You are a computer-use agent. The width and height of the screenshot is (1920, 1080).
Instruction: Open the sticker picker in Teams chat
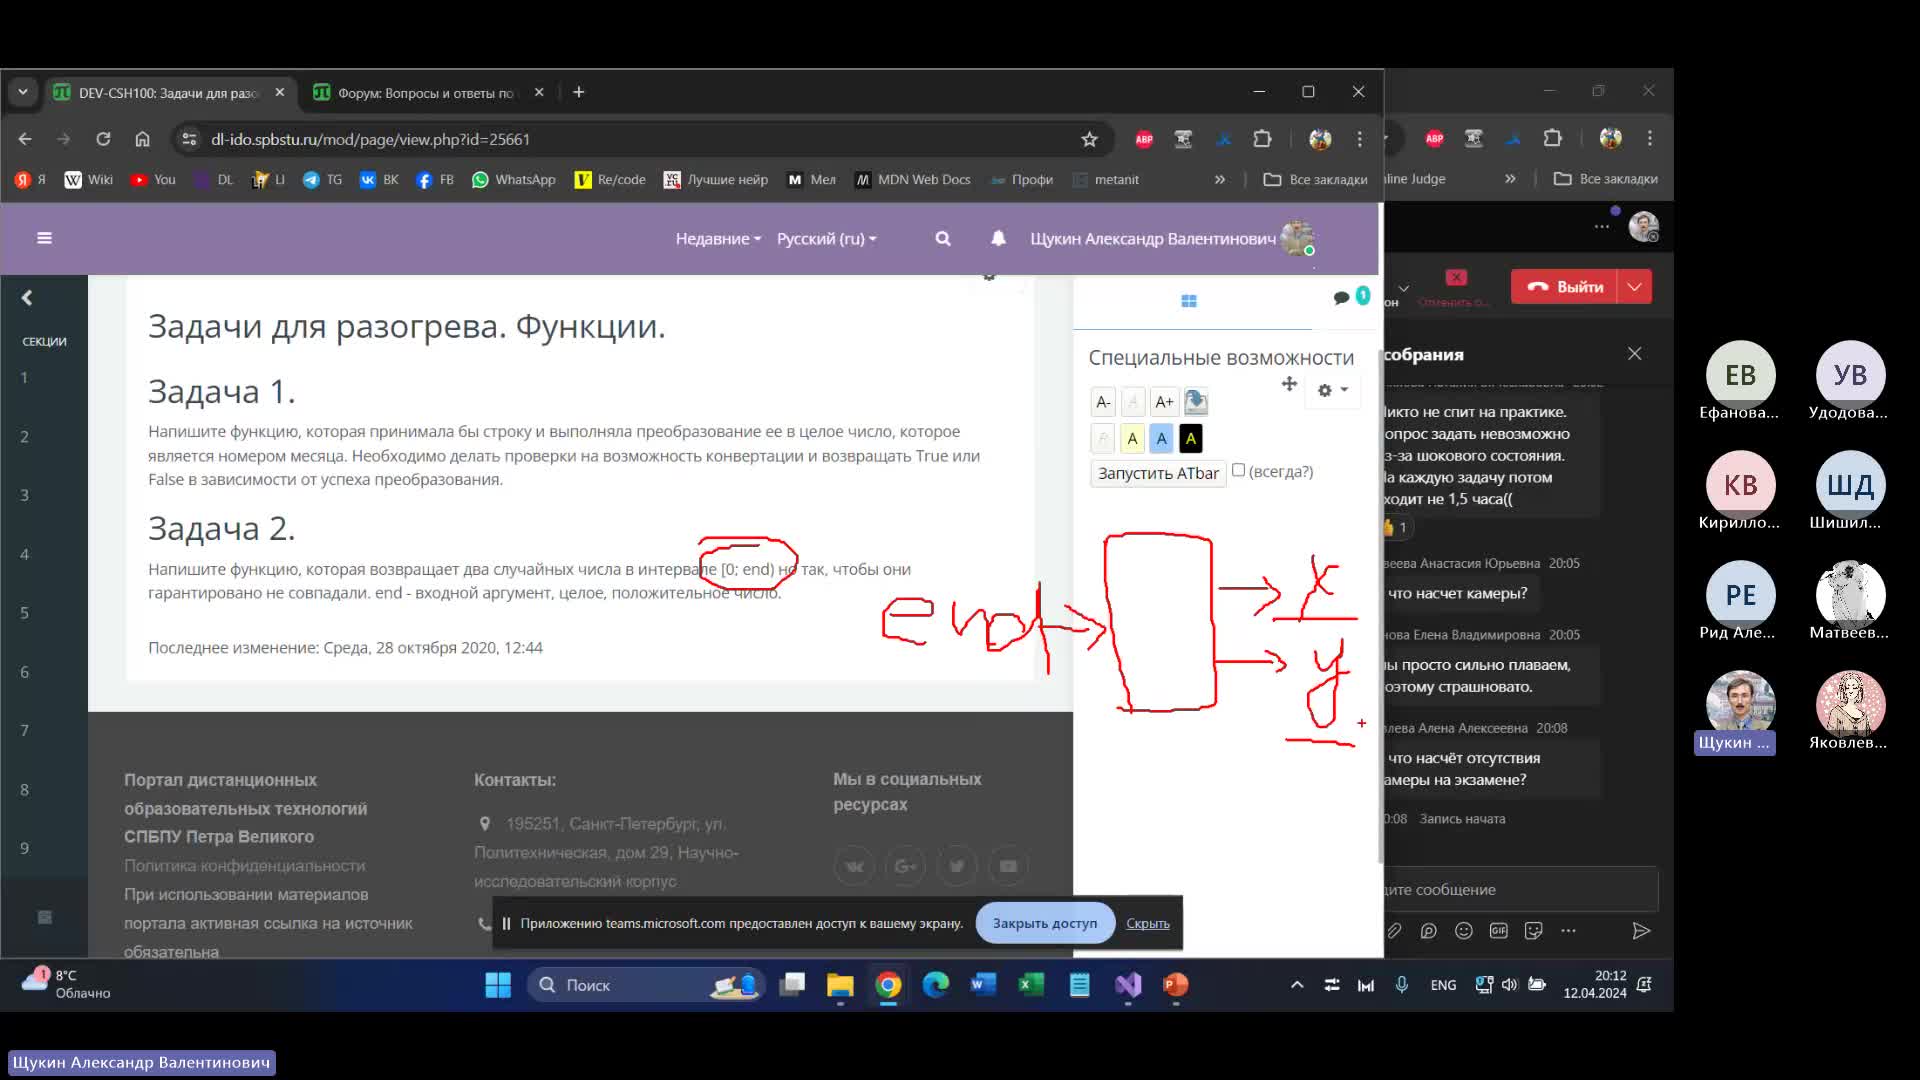(x=1534, y=931)
